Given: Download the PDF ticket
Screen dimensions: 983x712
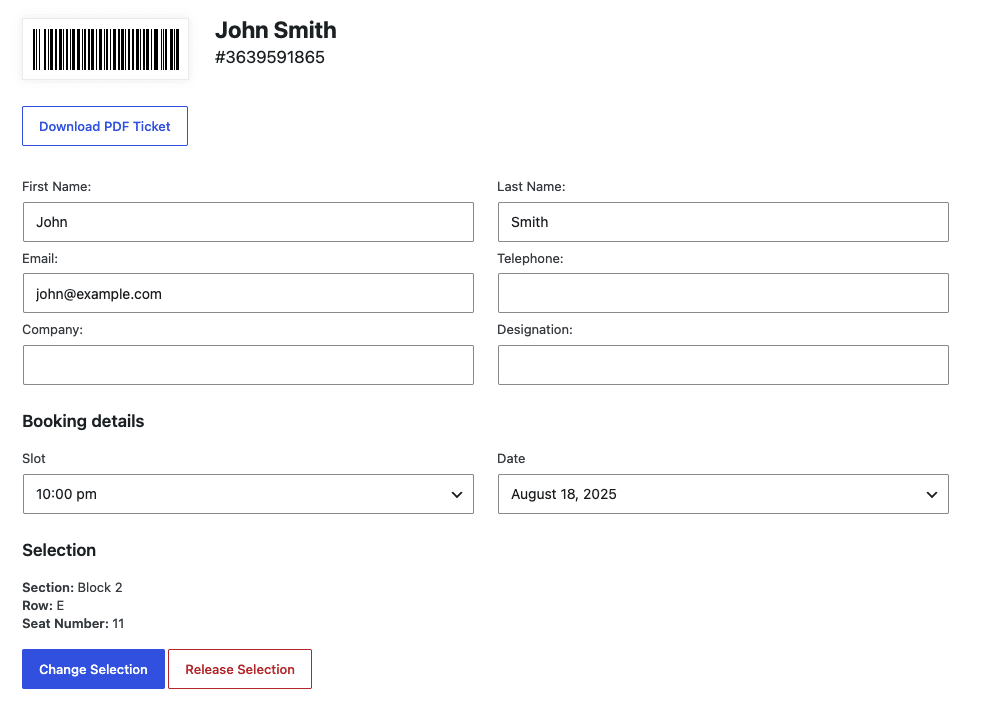Looking at the screenshot, I should (105, 126).
